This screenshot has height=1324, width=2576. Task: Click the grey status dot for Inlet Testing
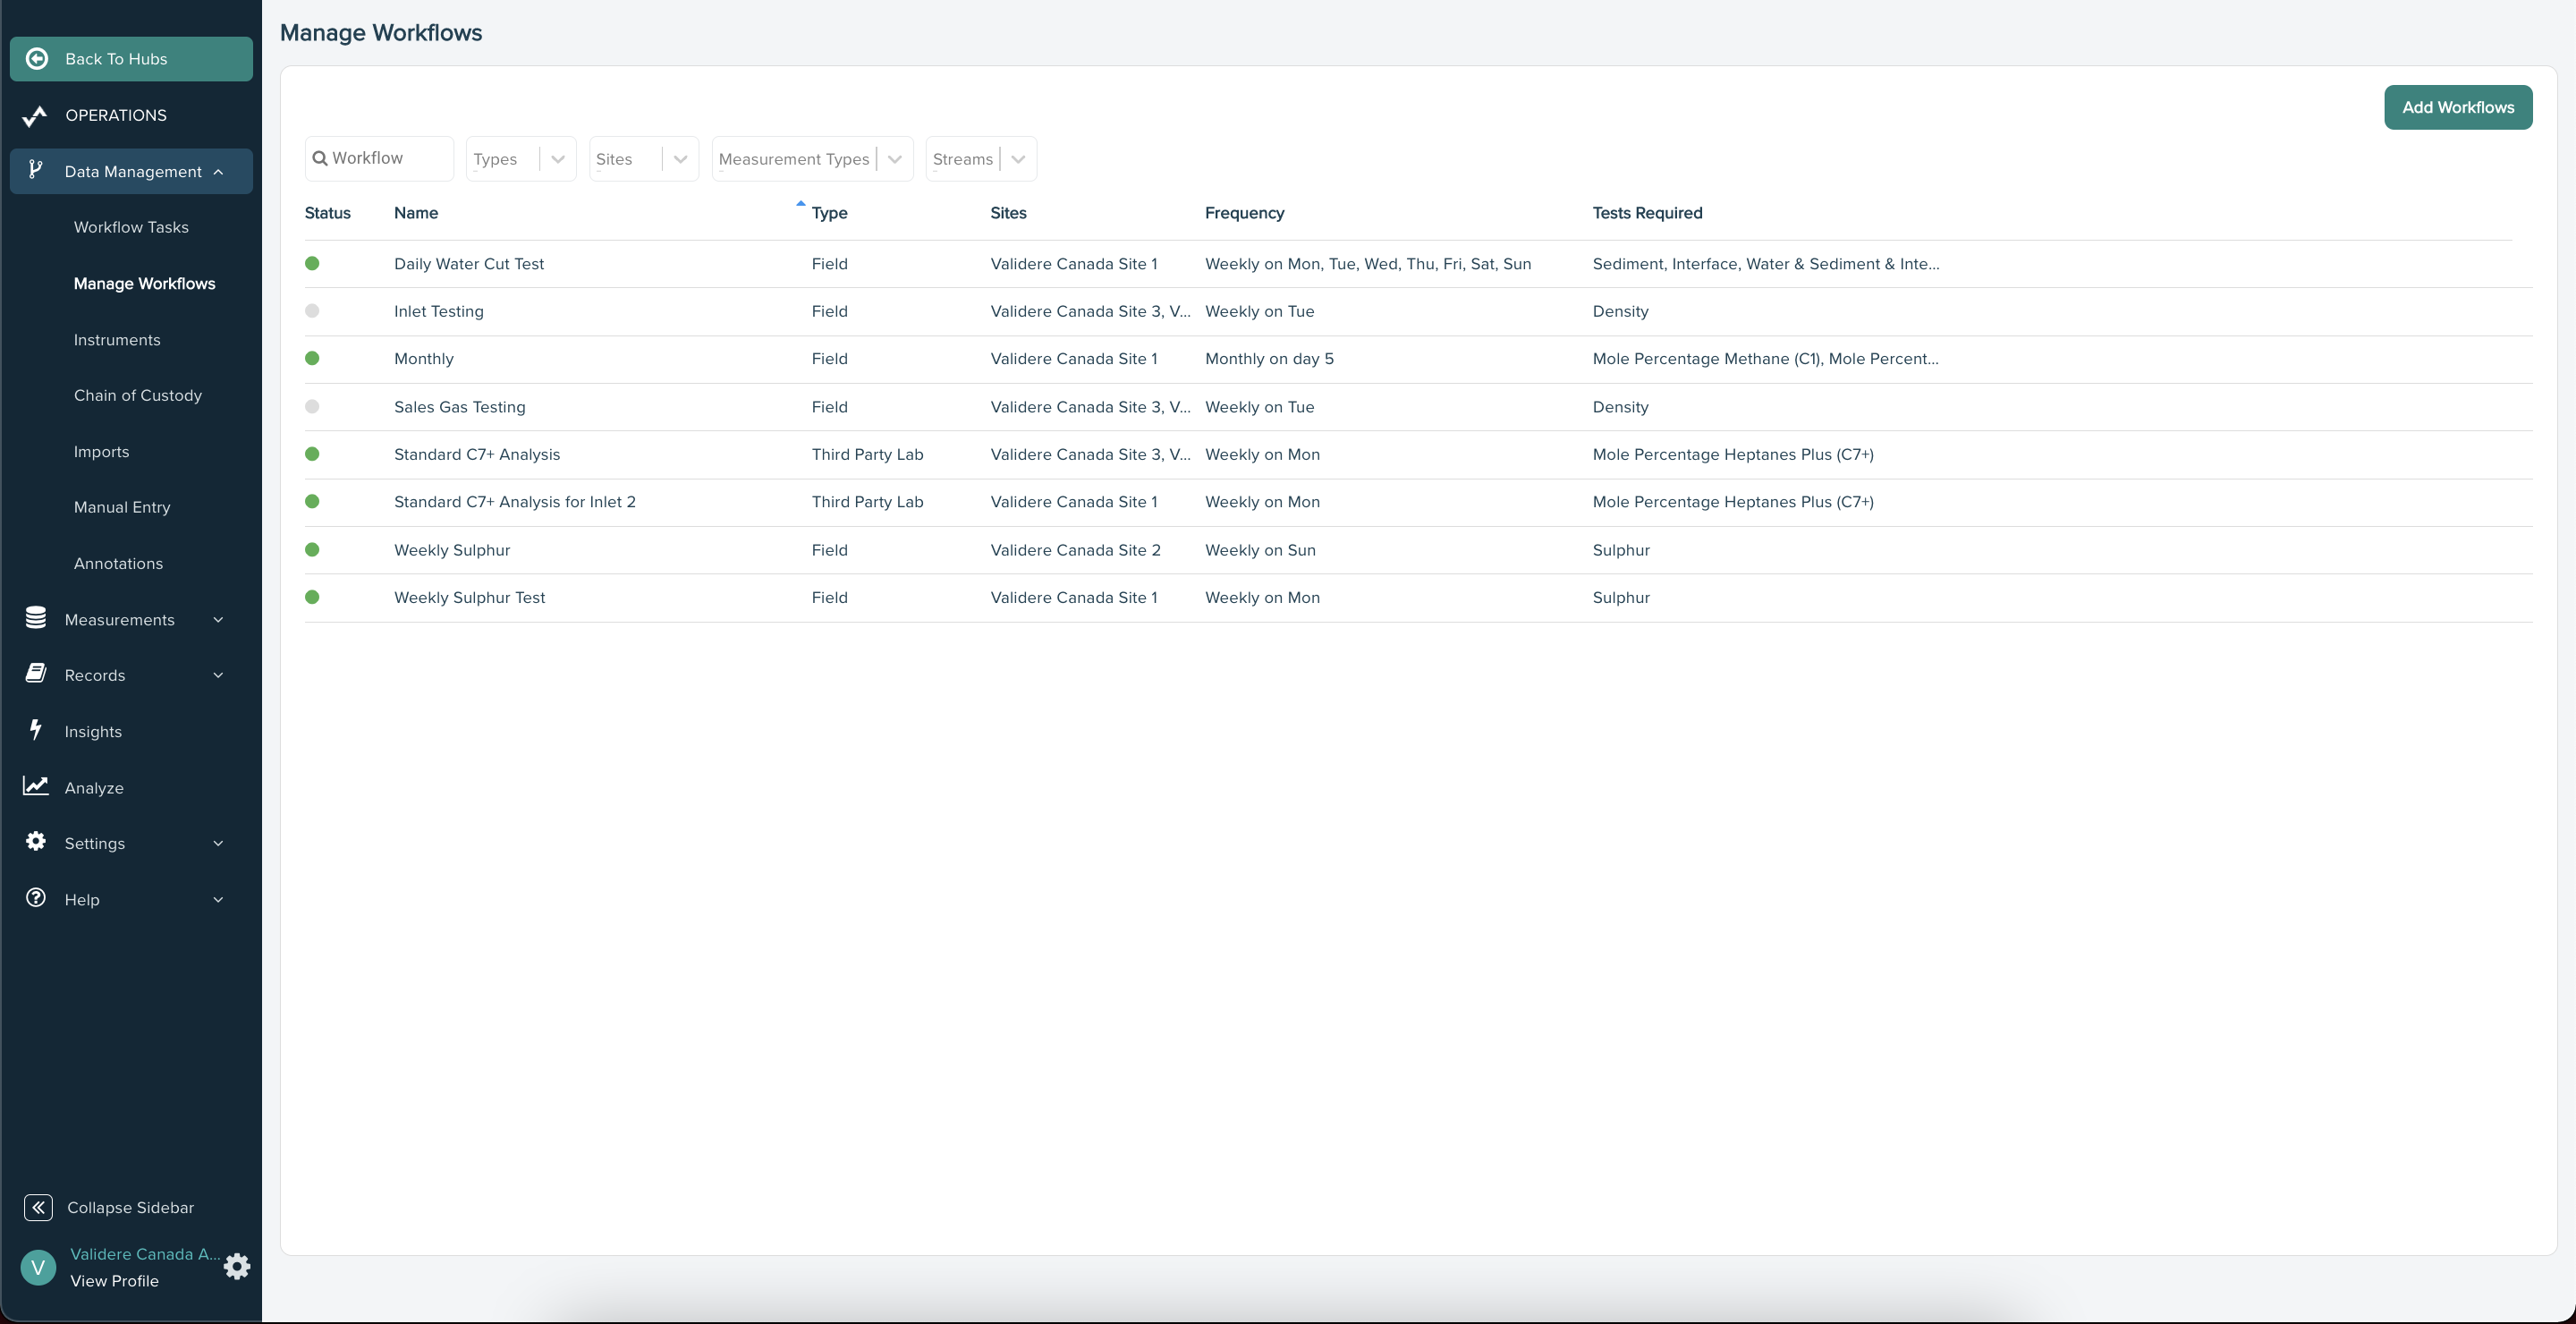point(312,311)
